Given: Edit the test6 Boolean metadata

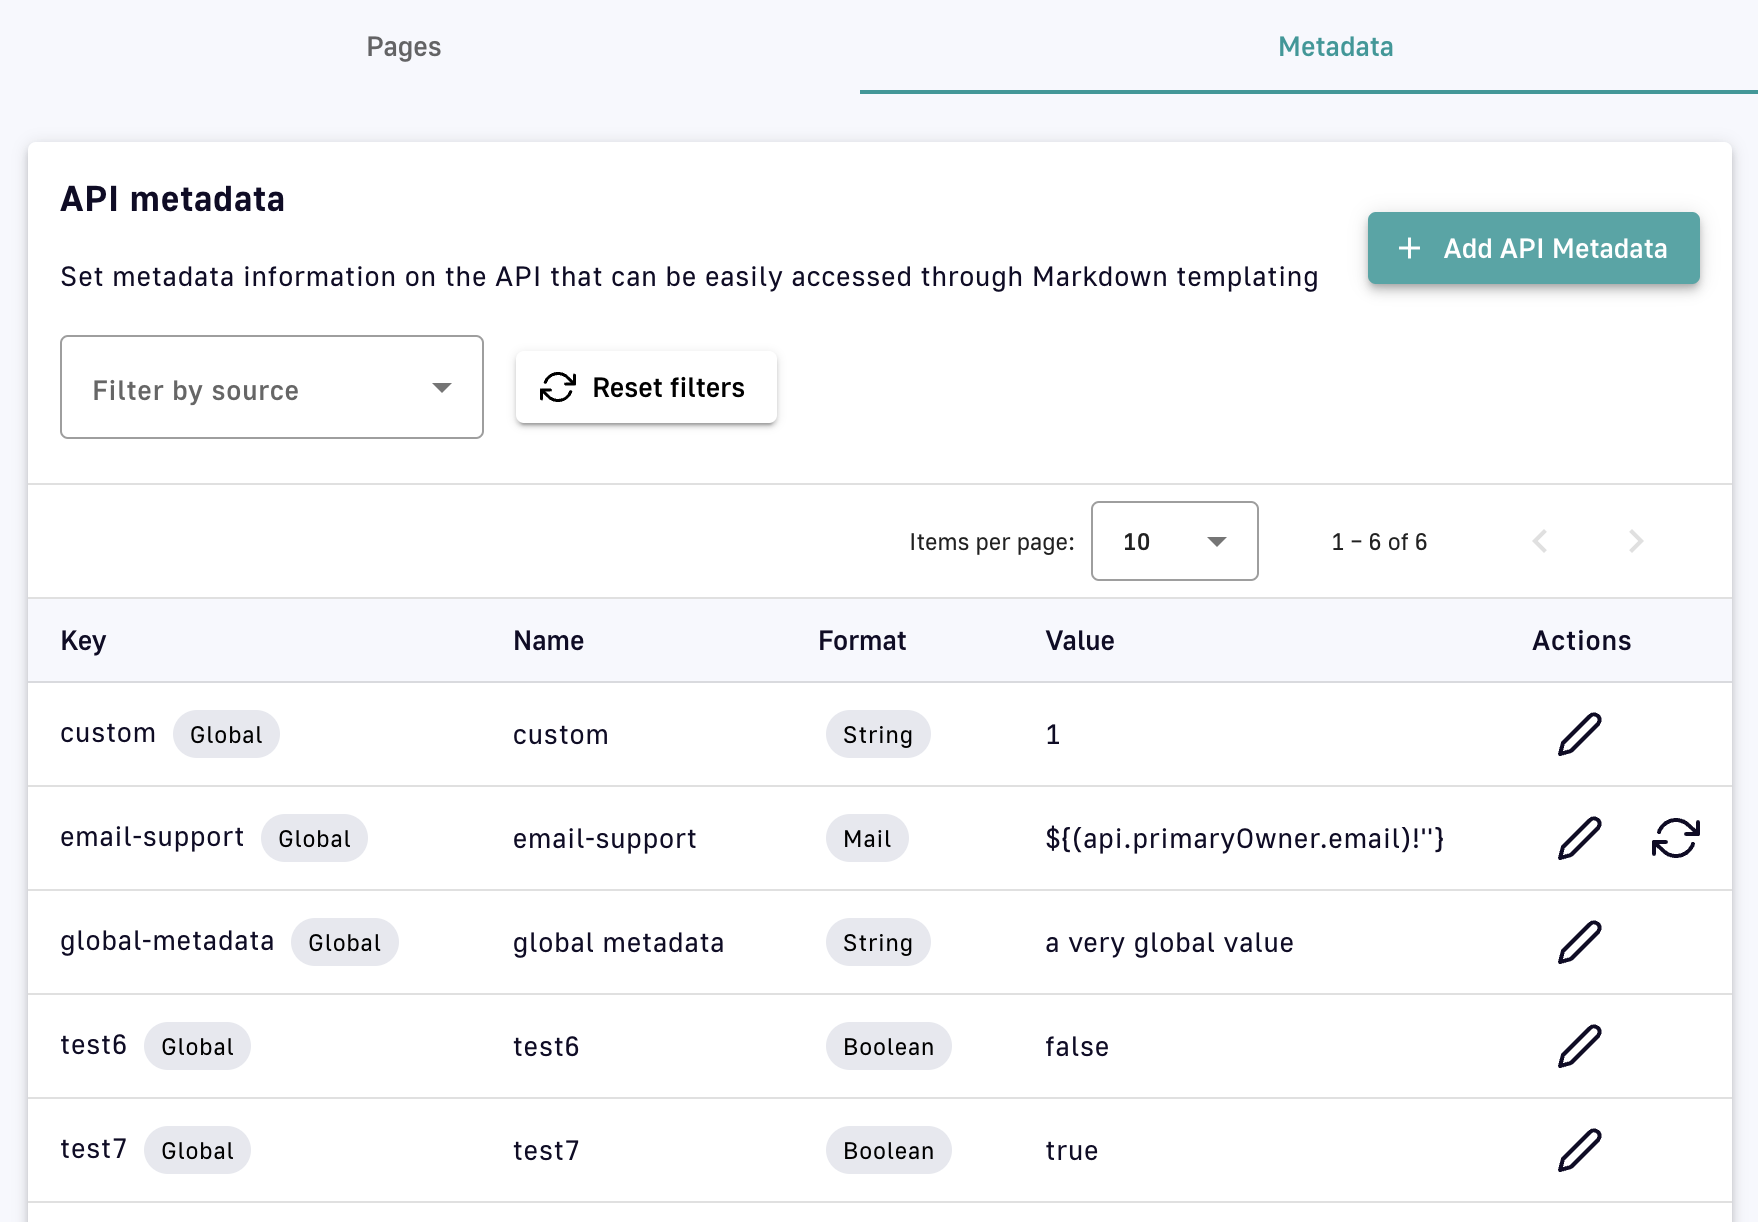Looking at the screenshot, I should pos(1579,1046).
